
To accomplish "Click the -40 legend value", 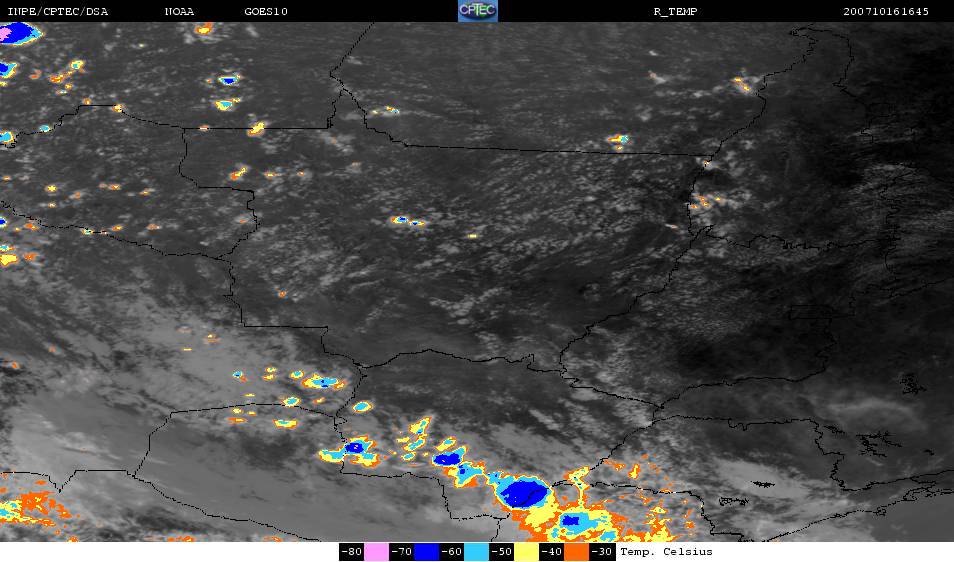I will pyautogui.click(x=551, y=552).
